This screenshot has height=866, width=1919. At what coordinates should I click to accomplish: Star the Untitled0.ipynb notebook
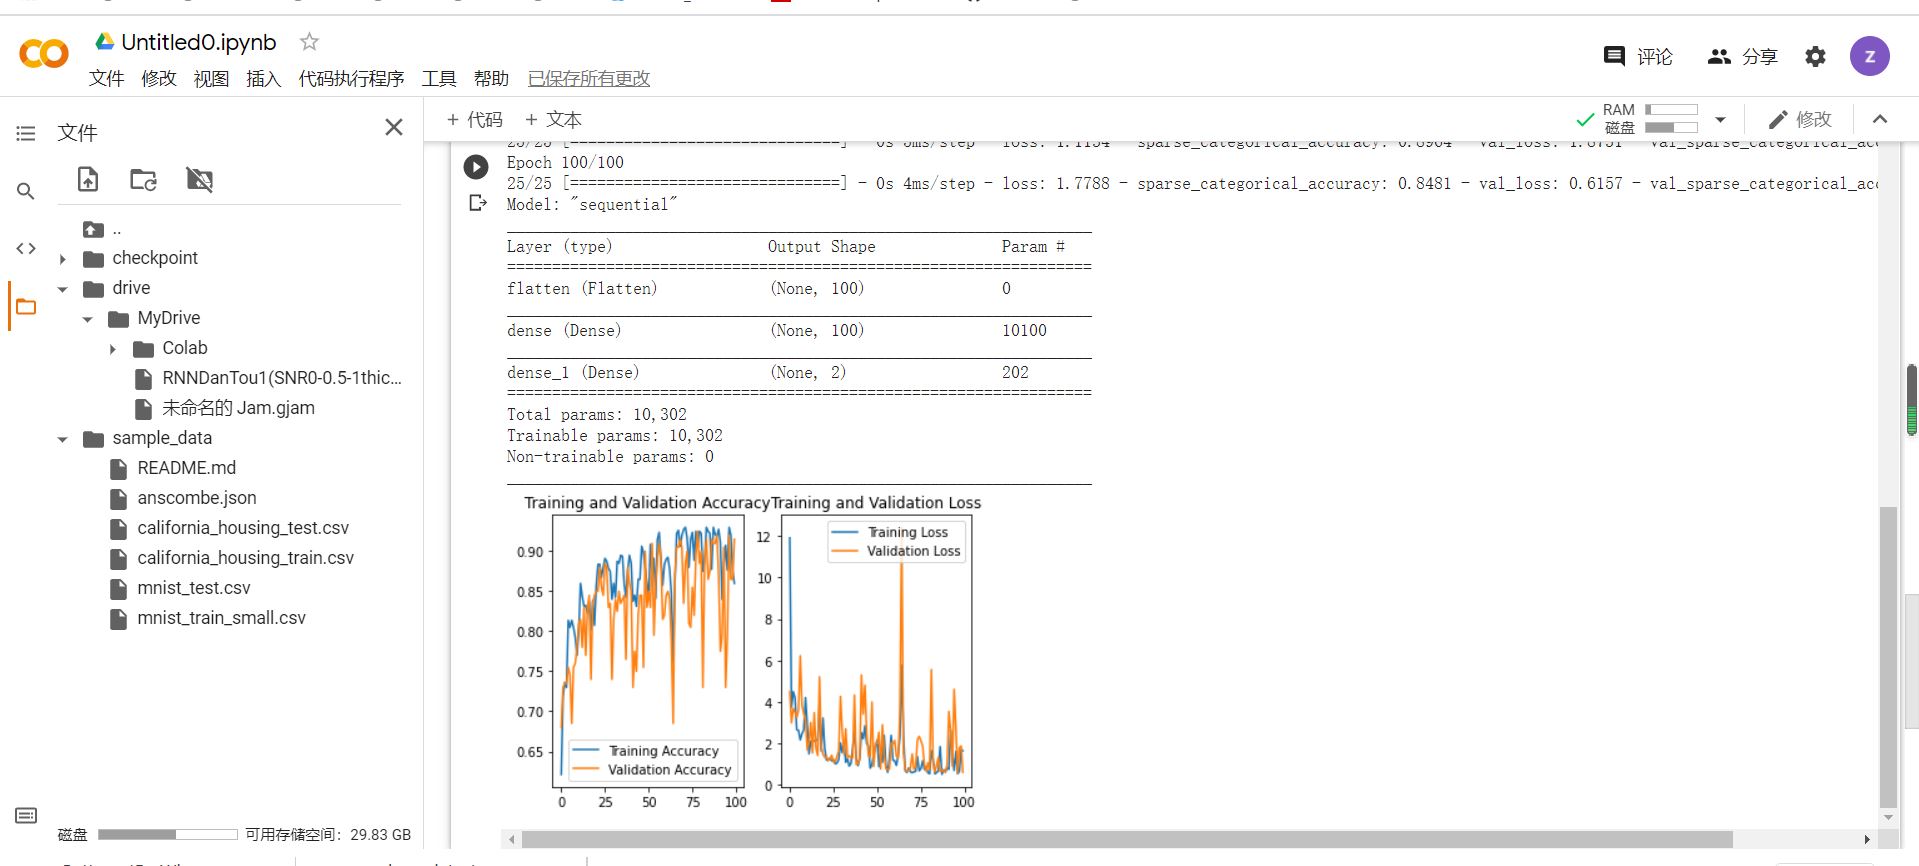click(x=309, y=42)
